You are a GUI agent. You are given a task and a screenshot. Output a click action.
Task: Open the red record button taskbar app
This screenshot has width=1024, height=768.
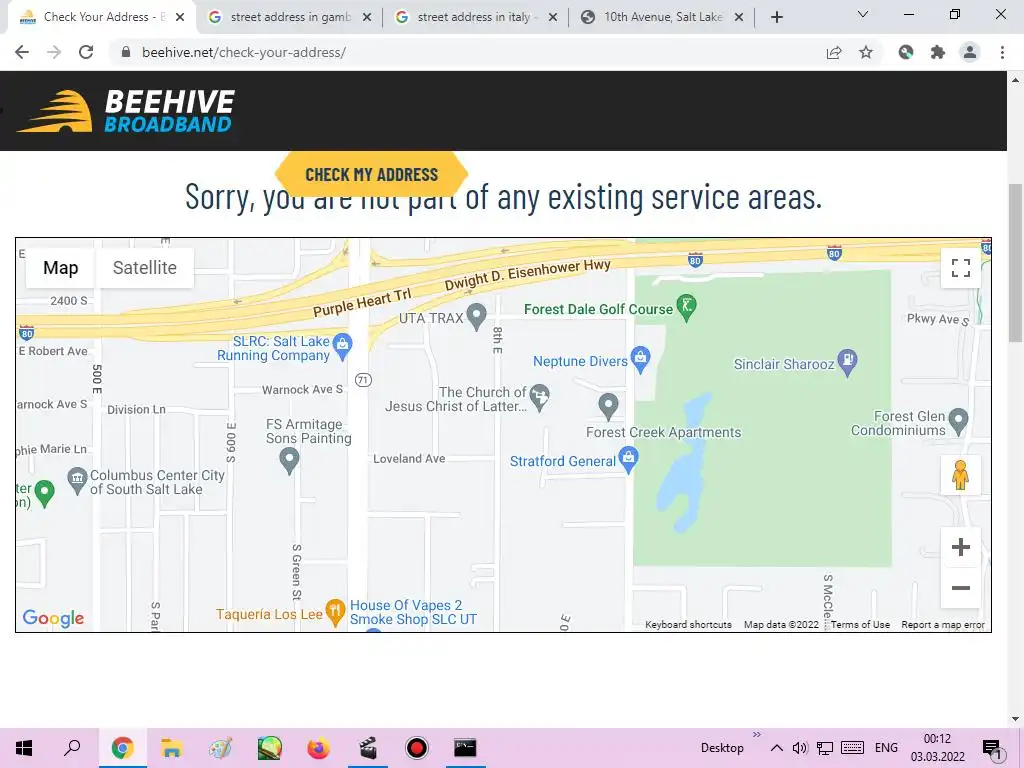416,748
